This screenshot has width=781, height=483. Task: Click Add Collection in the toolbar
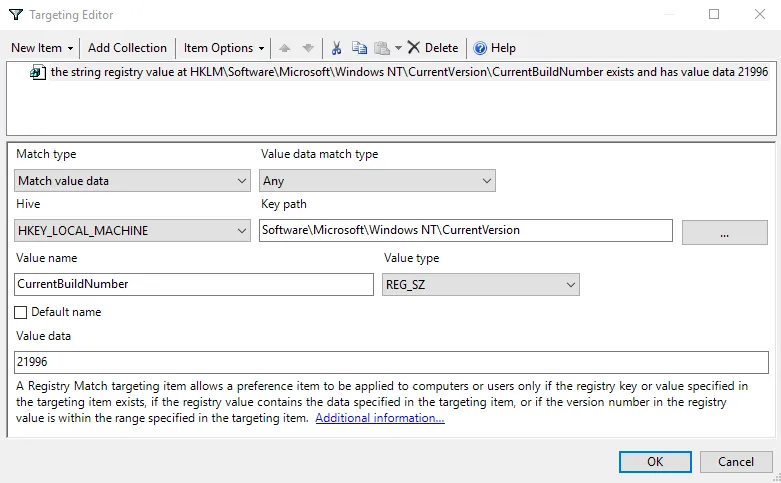point(127,48)
